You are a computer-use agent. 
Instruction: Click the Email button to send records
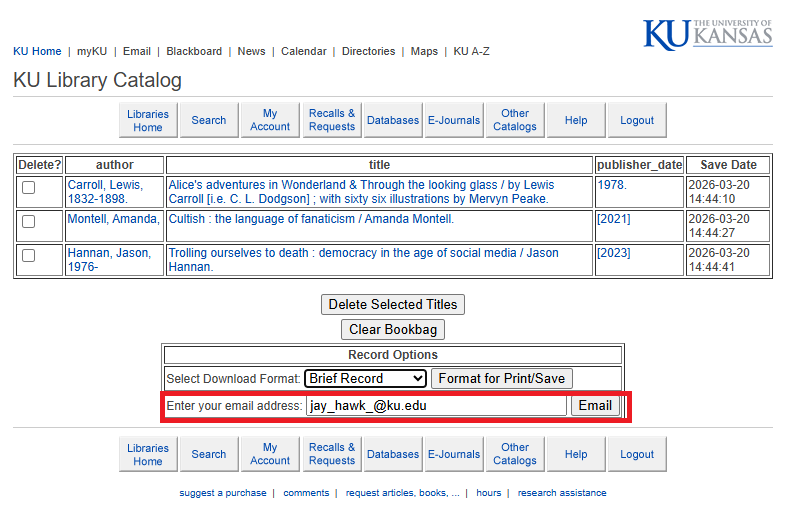[x=595, y=405]
